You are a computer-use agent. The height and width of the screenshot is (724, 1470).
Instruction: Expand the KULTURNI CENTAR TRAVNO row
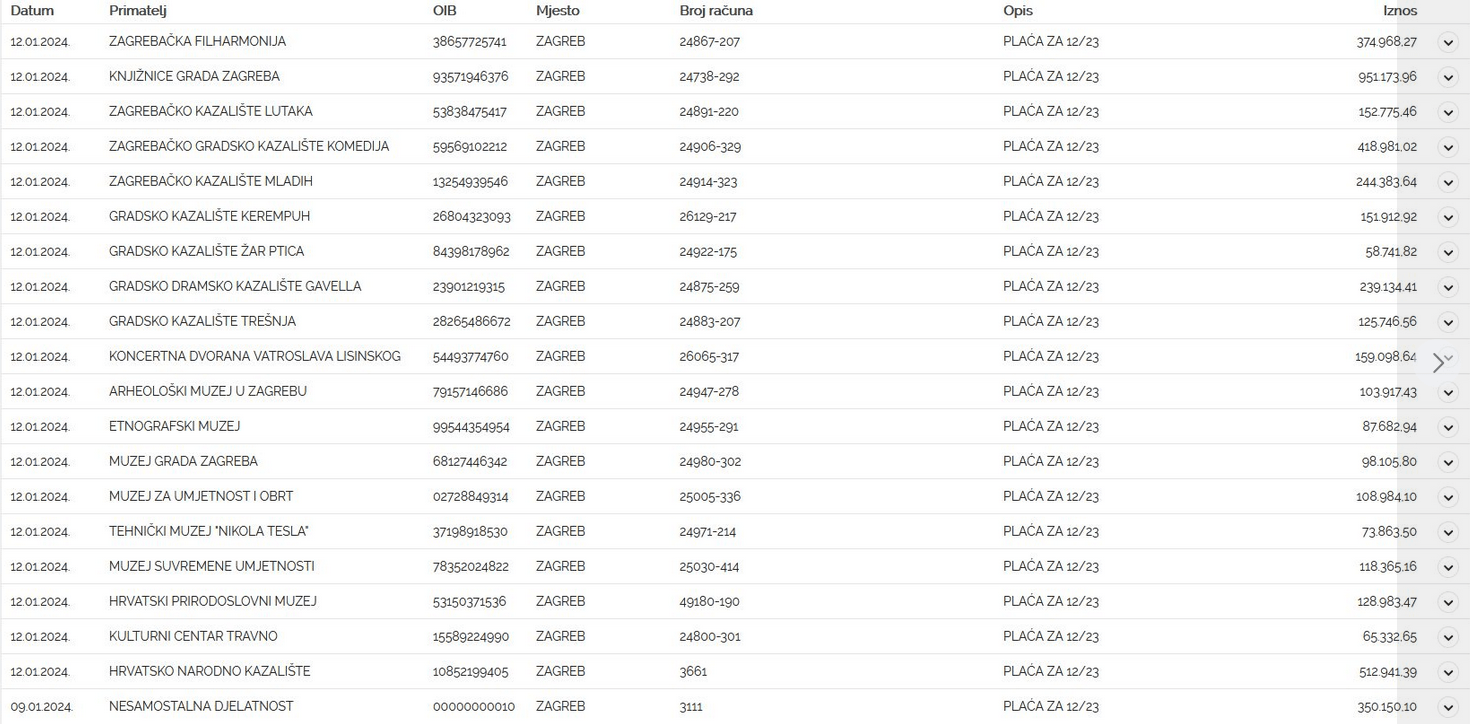tap(1447, 637)
